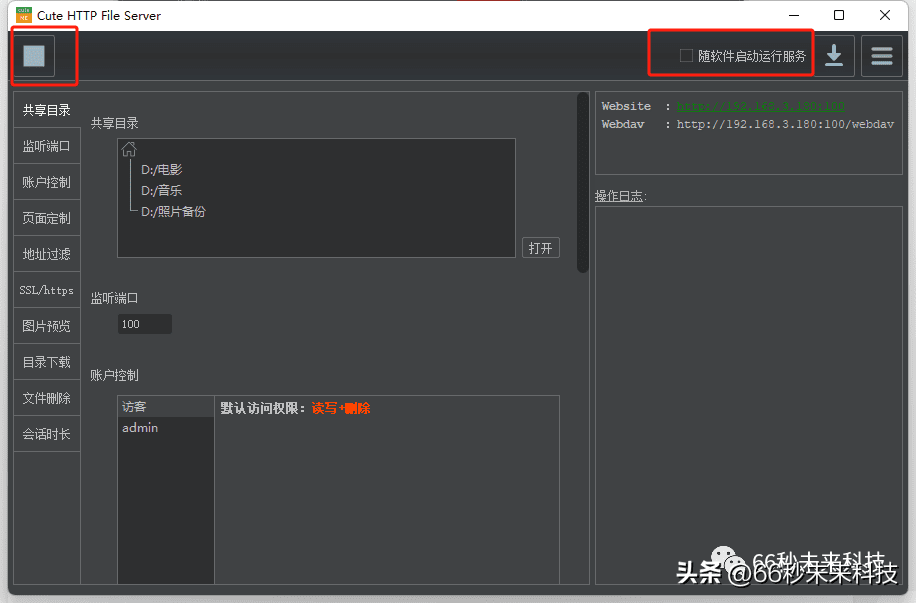Switch to the 图片预览 tab
Viewport: 916px width, 603px height.
click(x=46, y=325)
